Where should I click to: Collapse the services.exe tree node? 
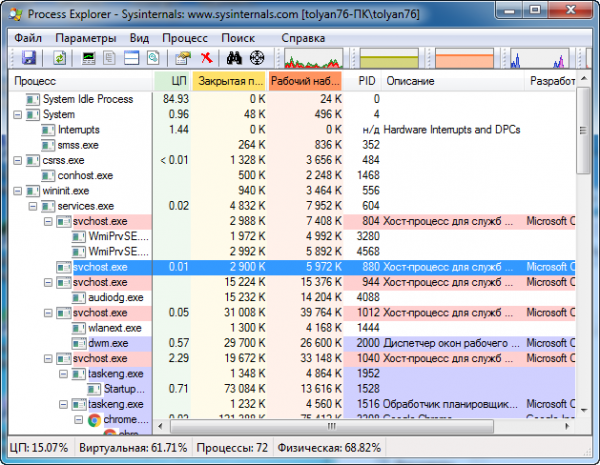33,206
